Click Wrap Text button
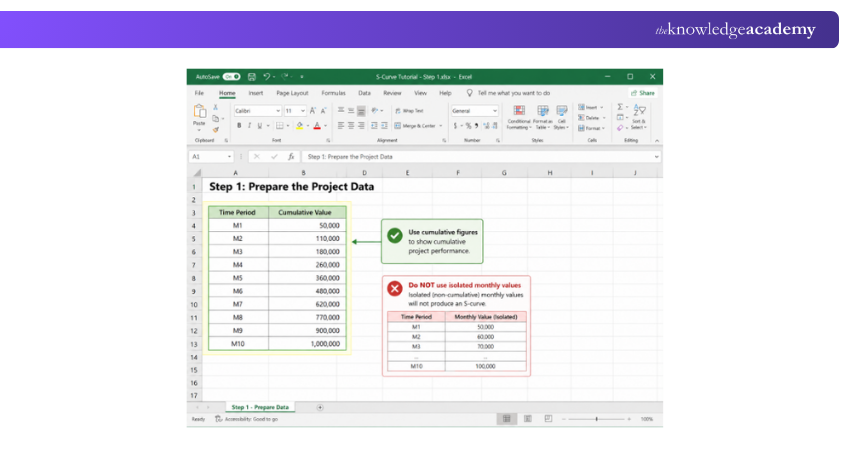The height and width of the screenshot is (450, 850). [x=409, y=111]
